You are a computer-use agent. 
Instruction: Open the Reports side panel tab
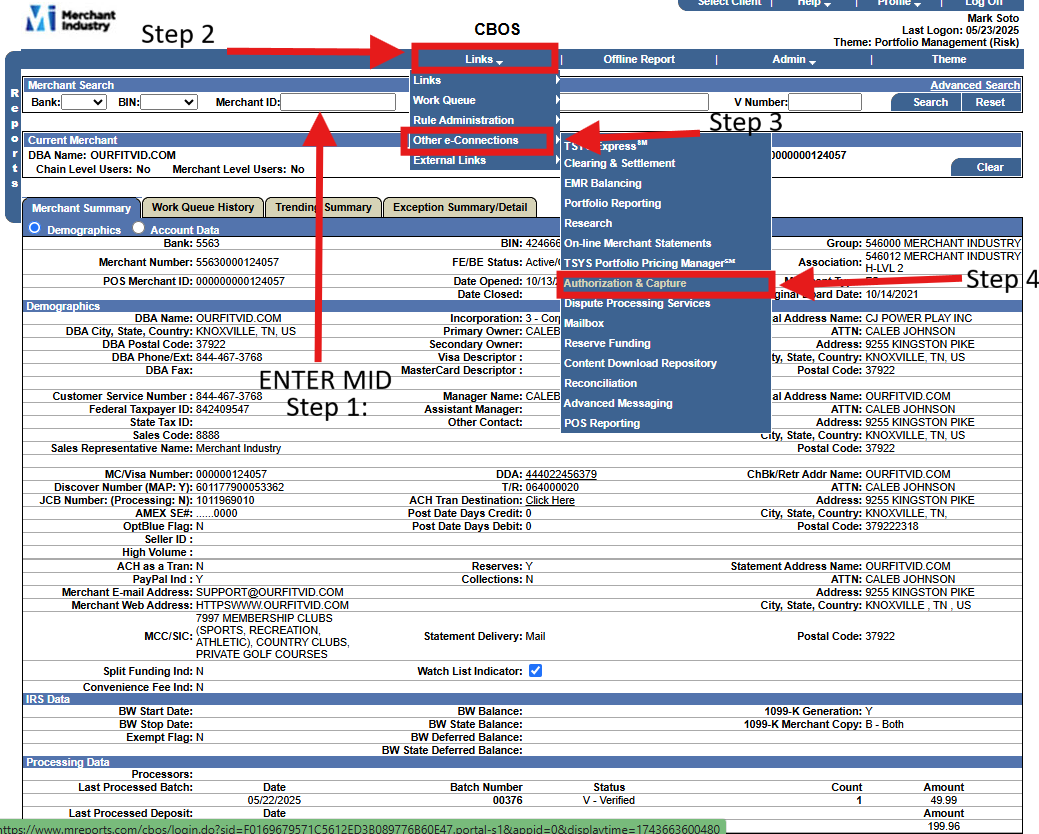coord(14,138)
